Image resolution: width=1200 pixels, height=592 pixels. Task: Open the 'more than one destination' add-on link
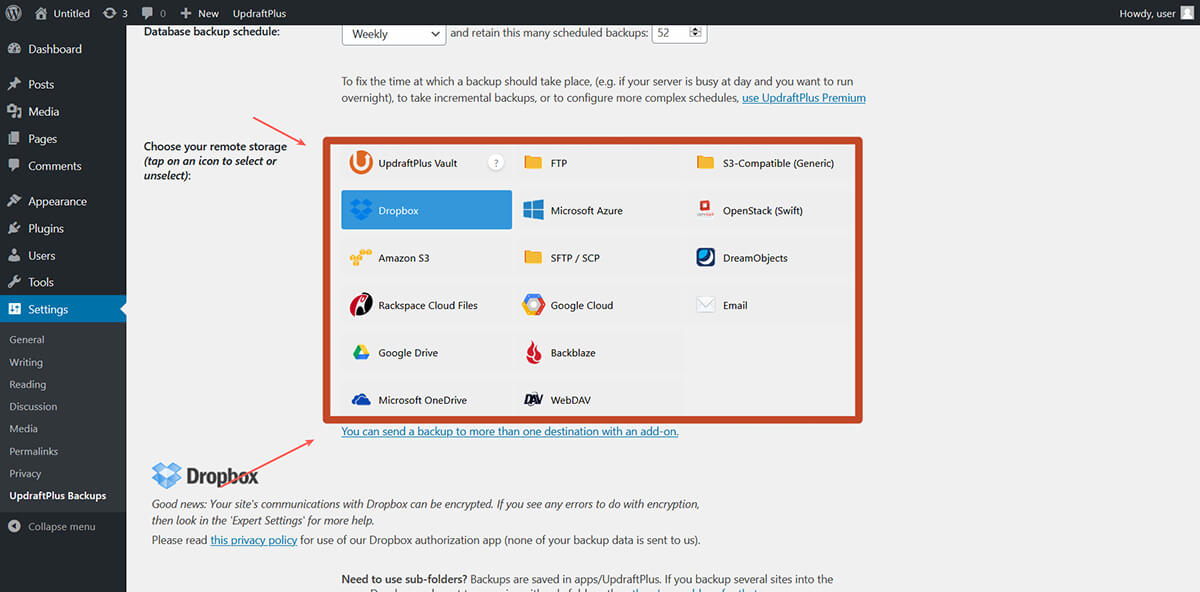(510, 431)
